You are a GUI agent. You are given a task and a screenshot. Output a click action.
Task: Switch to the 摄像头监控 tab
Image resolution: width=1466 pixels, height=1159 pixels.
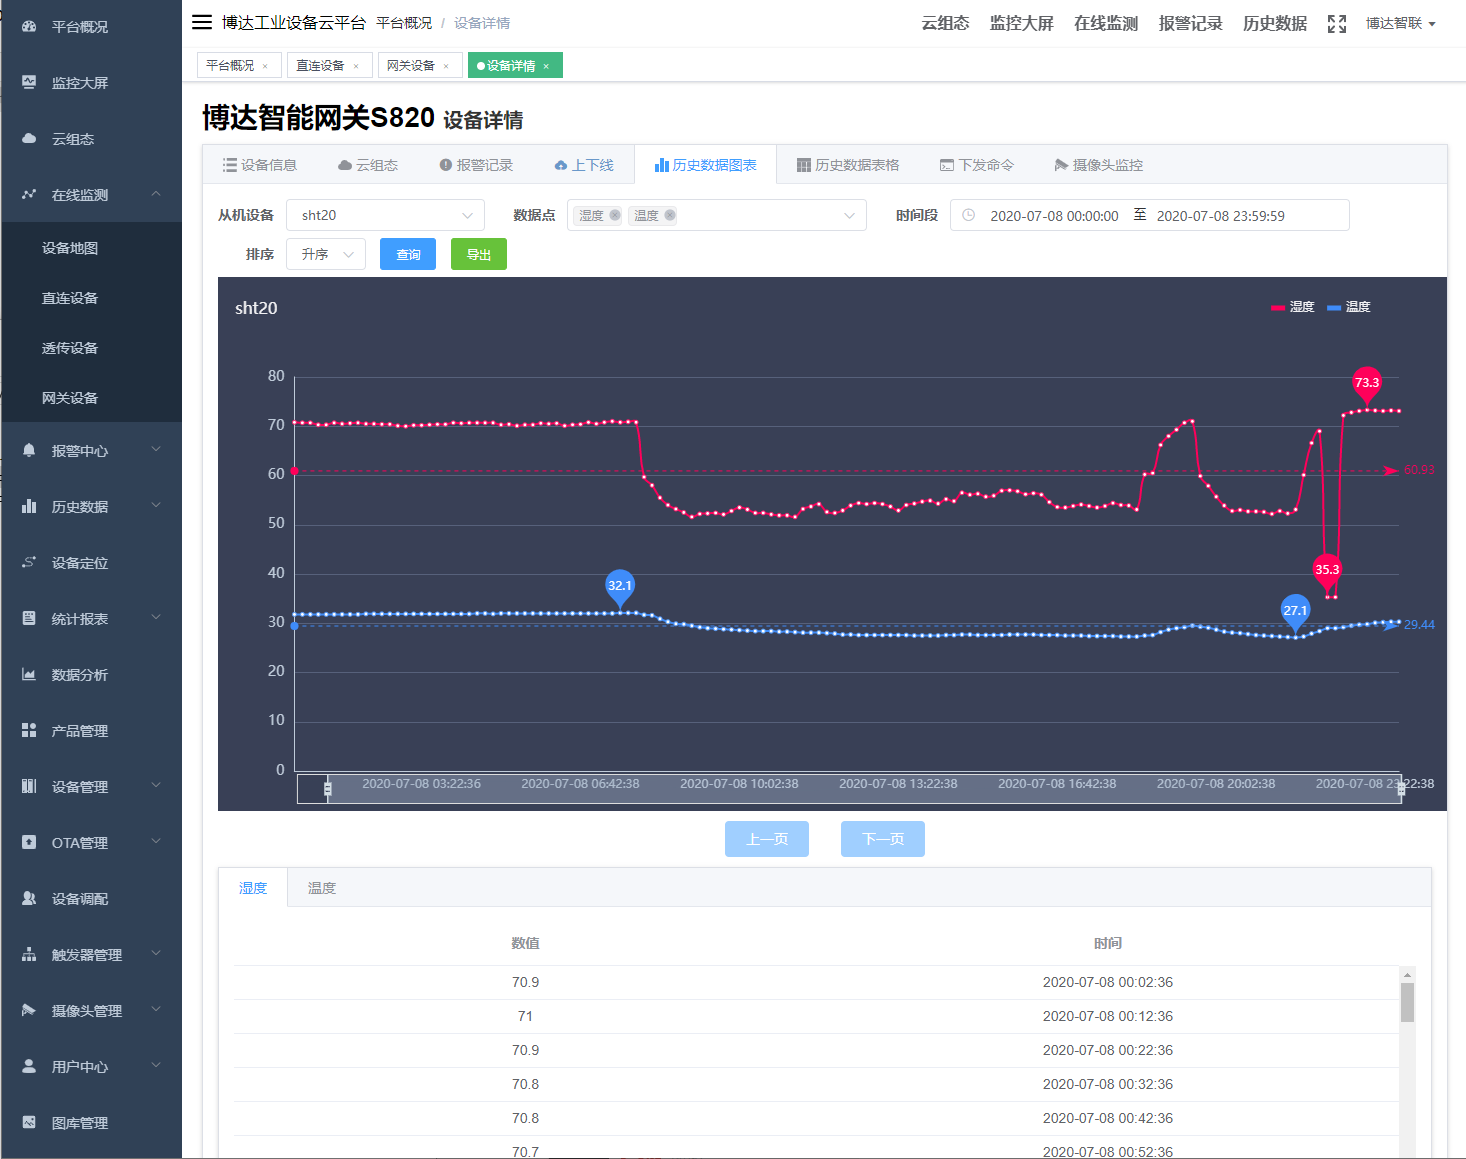coord(1099,165)
